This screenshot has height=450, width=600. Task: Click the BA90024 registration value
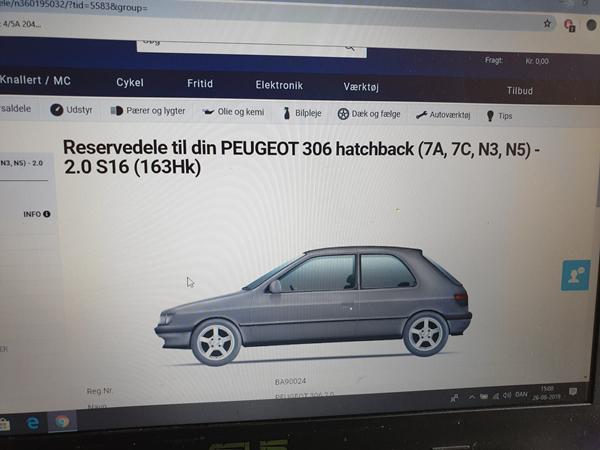coord(290,382)
